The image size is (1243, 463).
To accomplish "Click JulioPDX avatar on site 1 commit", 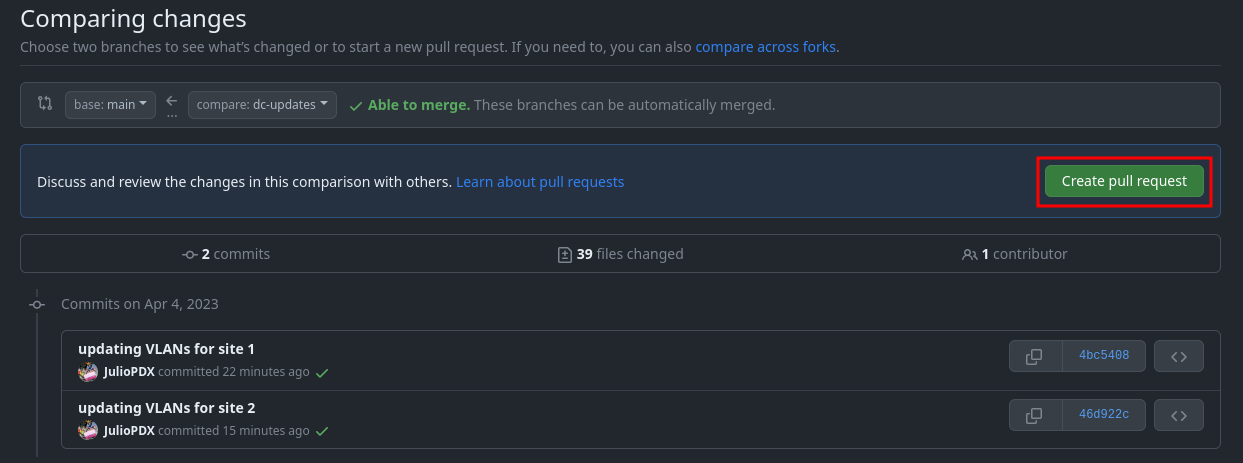I will (88, 372).
